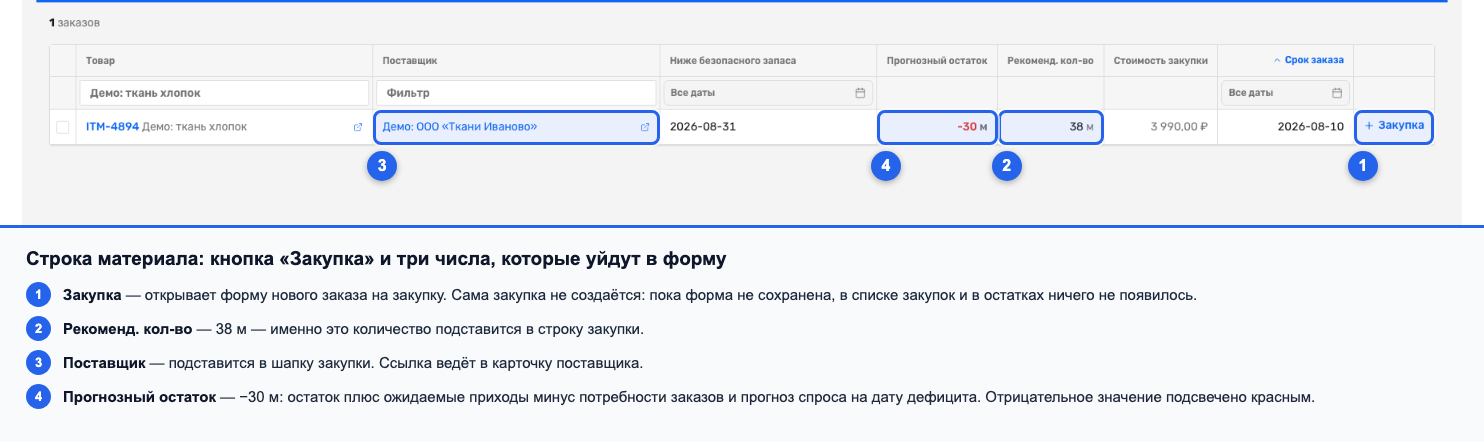Select the order date cell 2026-08-10
This screenshot has width=1484, height=442.
pos(1286,127)
